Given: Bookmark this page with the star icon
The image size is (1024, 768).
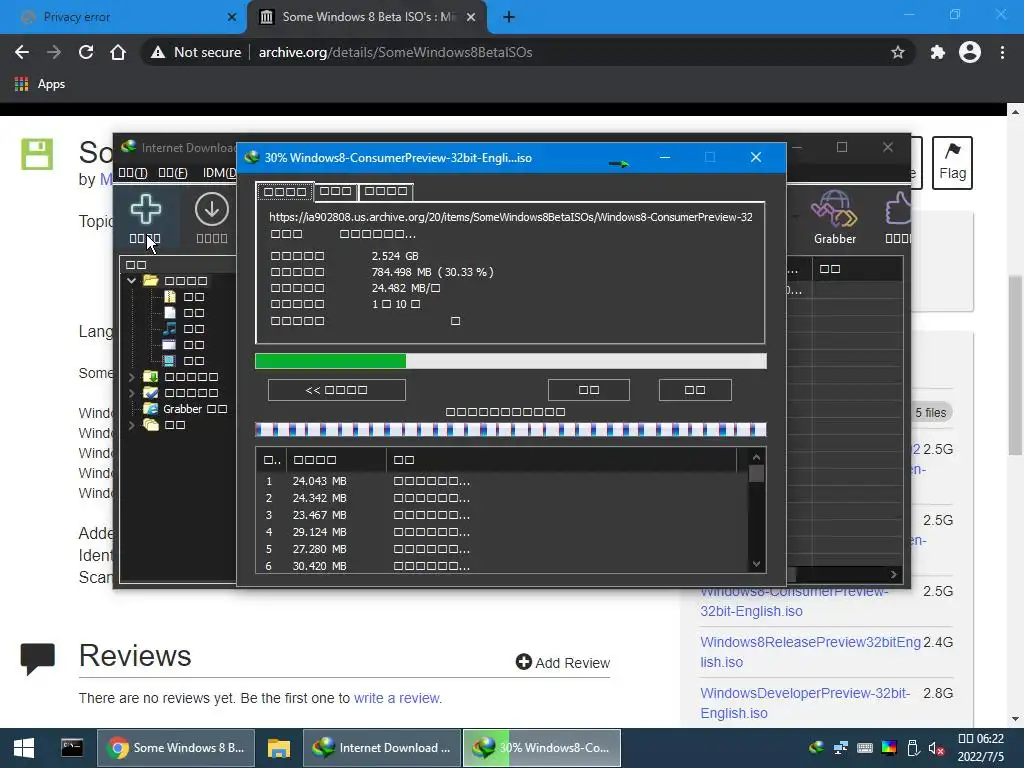Looking at the screenshot, I should (898, 52).
